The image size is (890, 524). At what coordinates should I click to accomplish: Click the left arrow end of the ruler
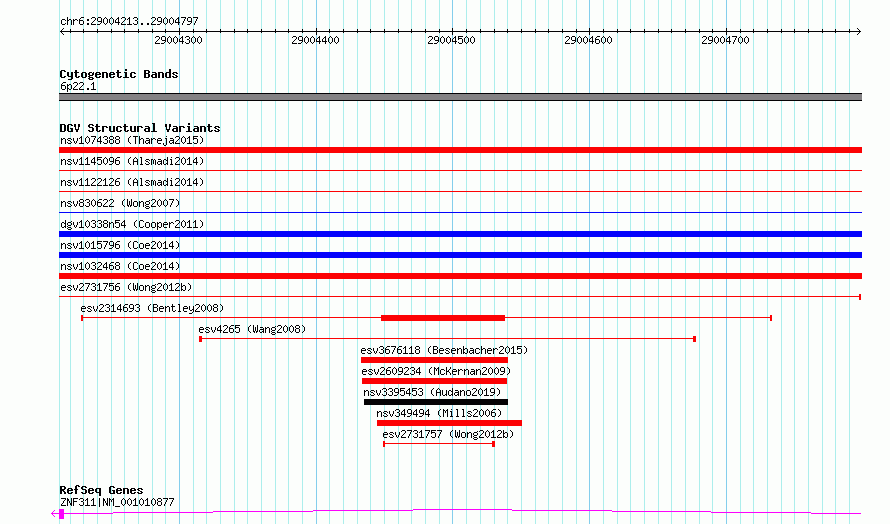point(62,32)
